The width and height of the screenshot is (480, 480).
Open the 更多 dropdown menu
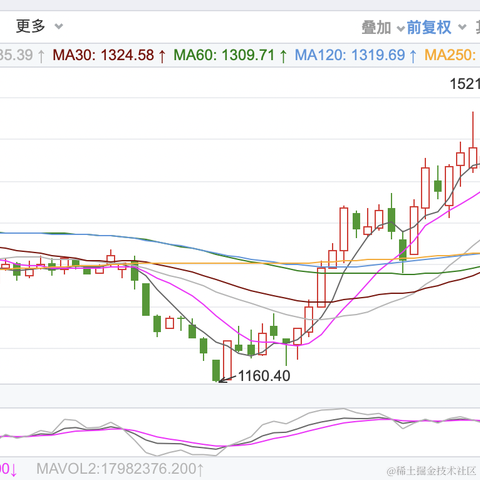click(x=39, y=26)
